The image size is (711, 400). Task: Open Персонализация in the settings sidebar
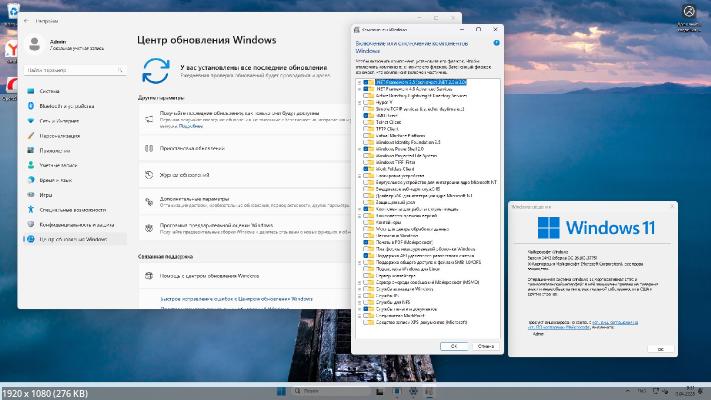(x=61, y=135)
